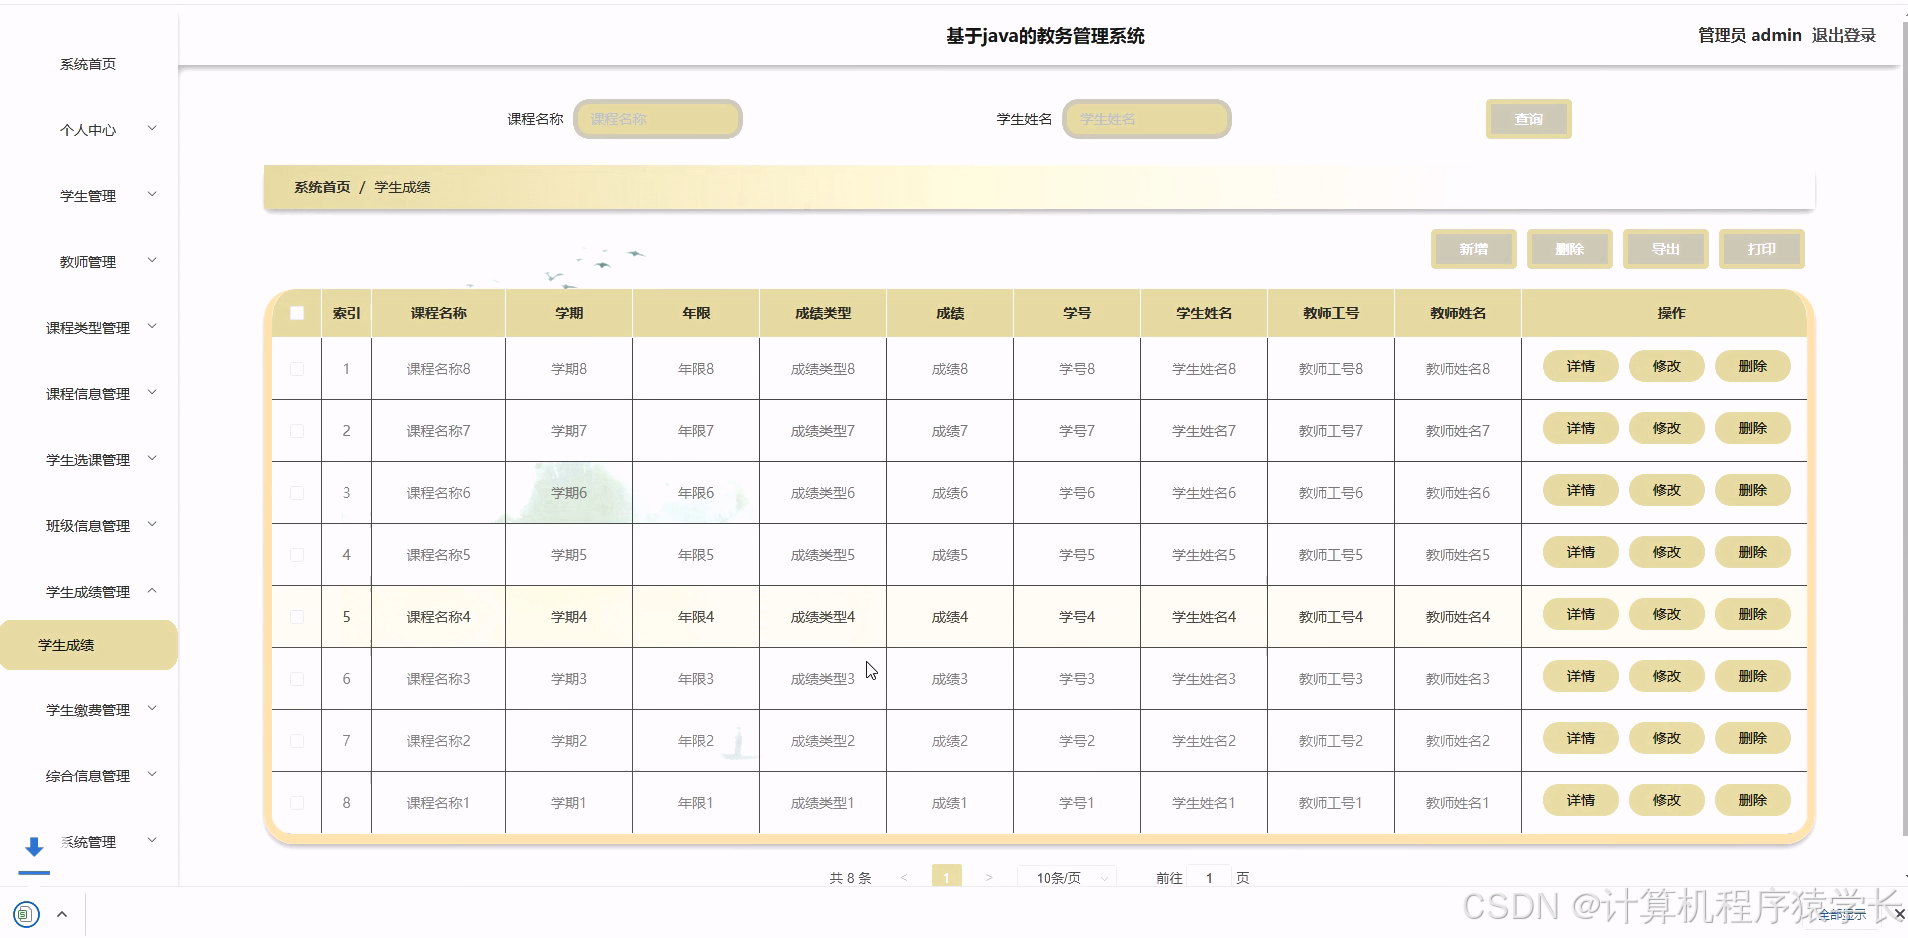The height and width of the screenshot is (938, 1908).
Task: Open 详情 for the 课程名称8 row
Action: click(x=1580, y=366)
